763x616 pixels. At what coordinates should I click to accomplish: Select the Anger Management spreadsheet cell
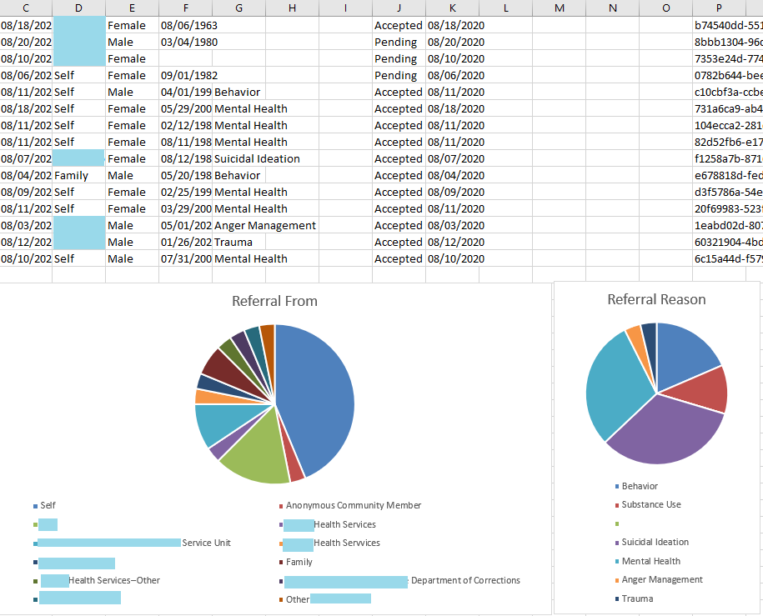point(264,226)
